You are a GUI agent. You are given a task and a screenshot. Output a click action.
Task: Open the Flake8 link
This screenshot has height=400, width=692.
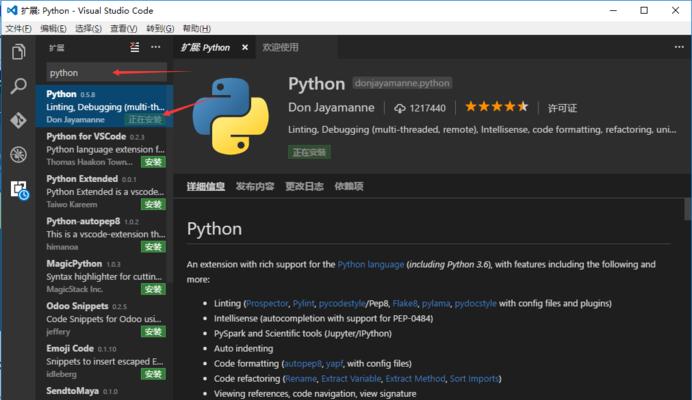[405, 303]
